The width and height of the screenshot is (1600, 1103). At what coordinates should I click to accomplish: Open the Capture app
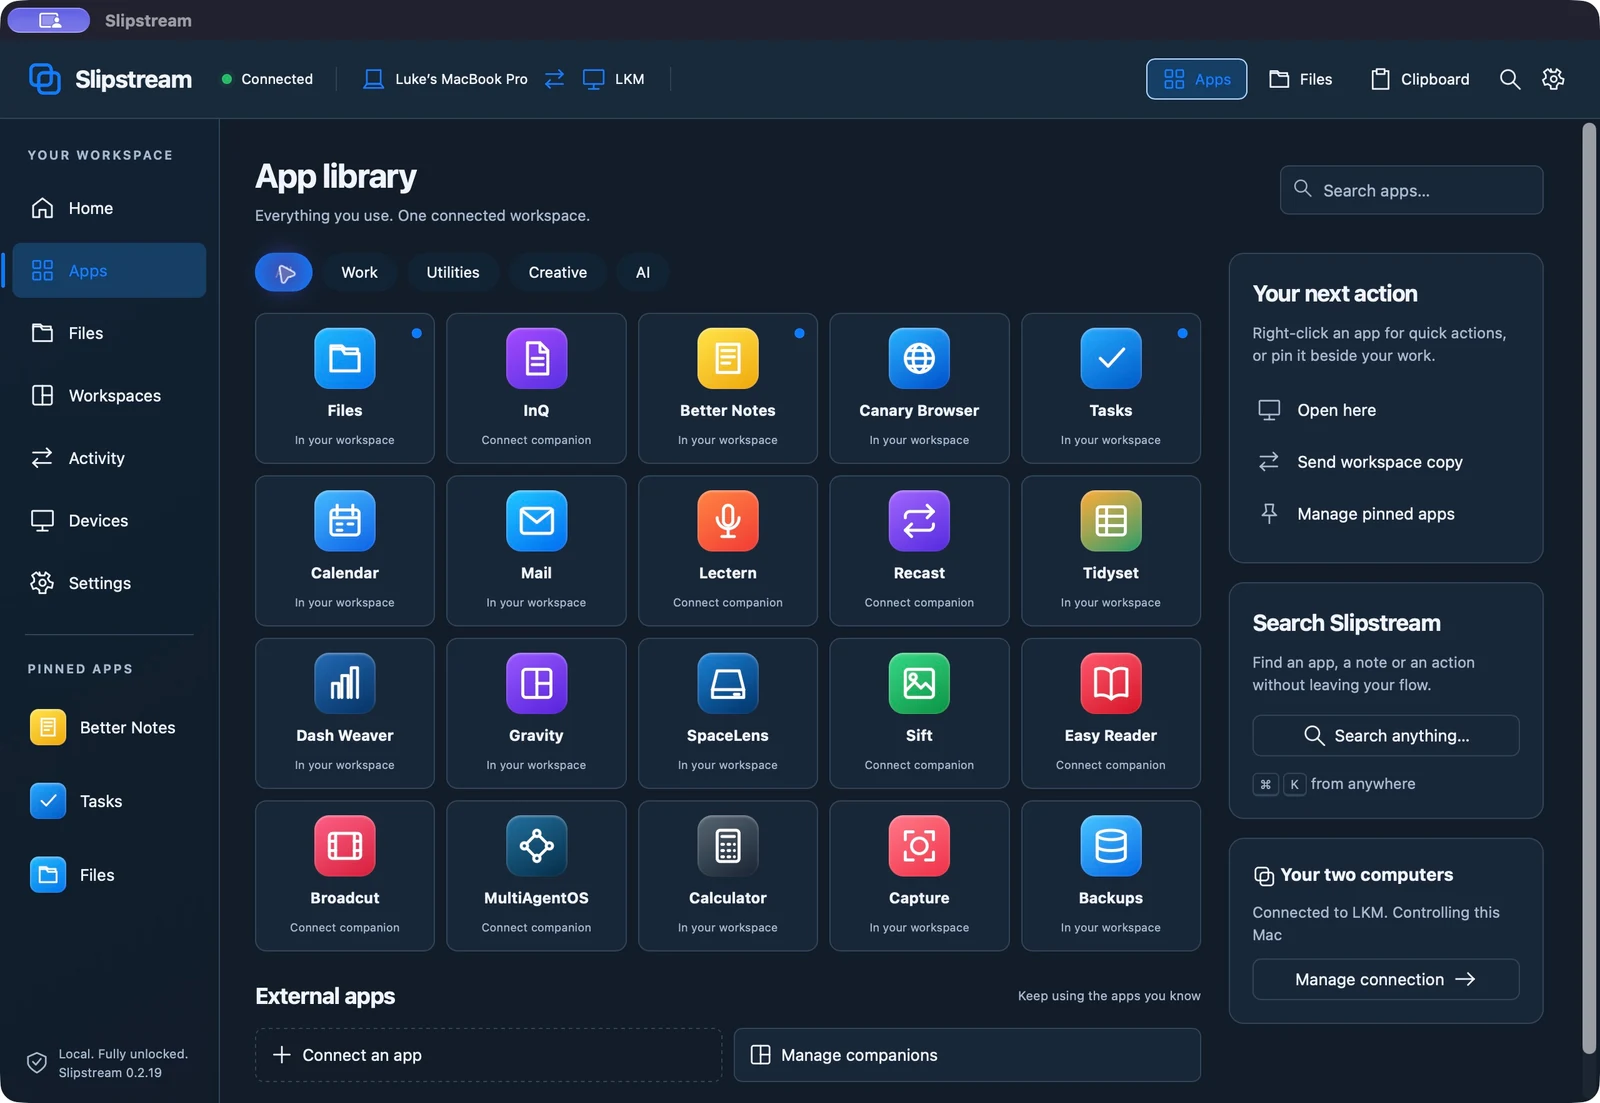919,876
